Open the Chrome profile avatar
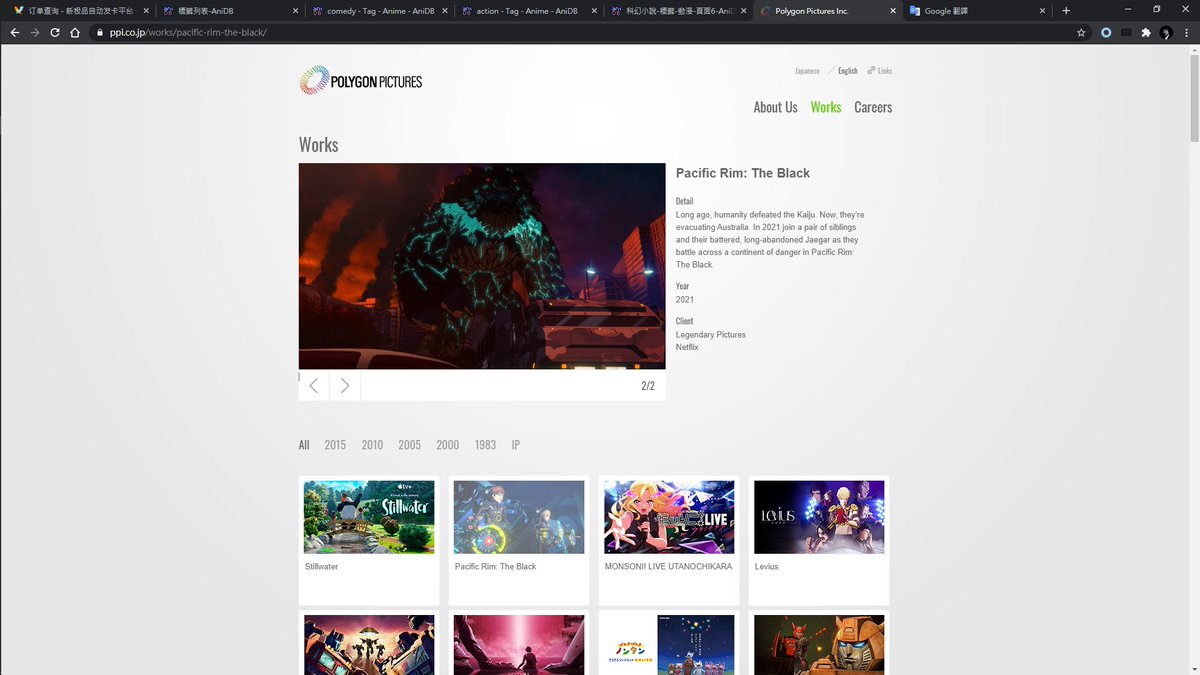 pos(1166,32)
